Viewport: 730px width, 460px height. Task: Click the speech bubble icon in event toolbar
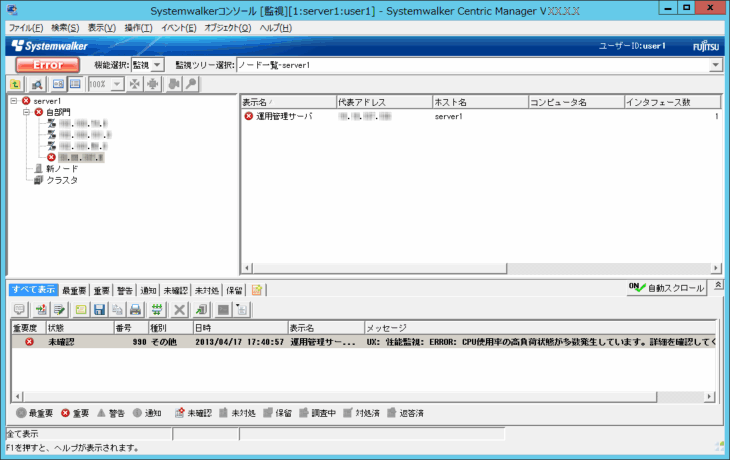(19, 310)
